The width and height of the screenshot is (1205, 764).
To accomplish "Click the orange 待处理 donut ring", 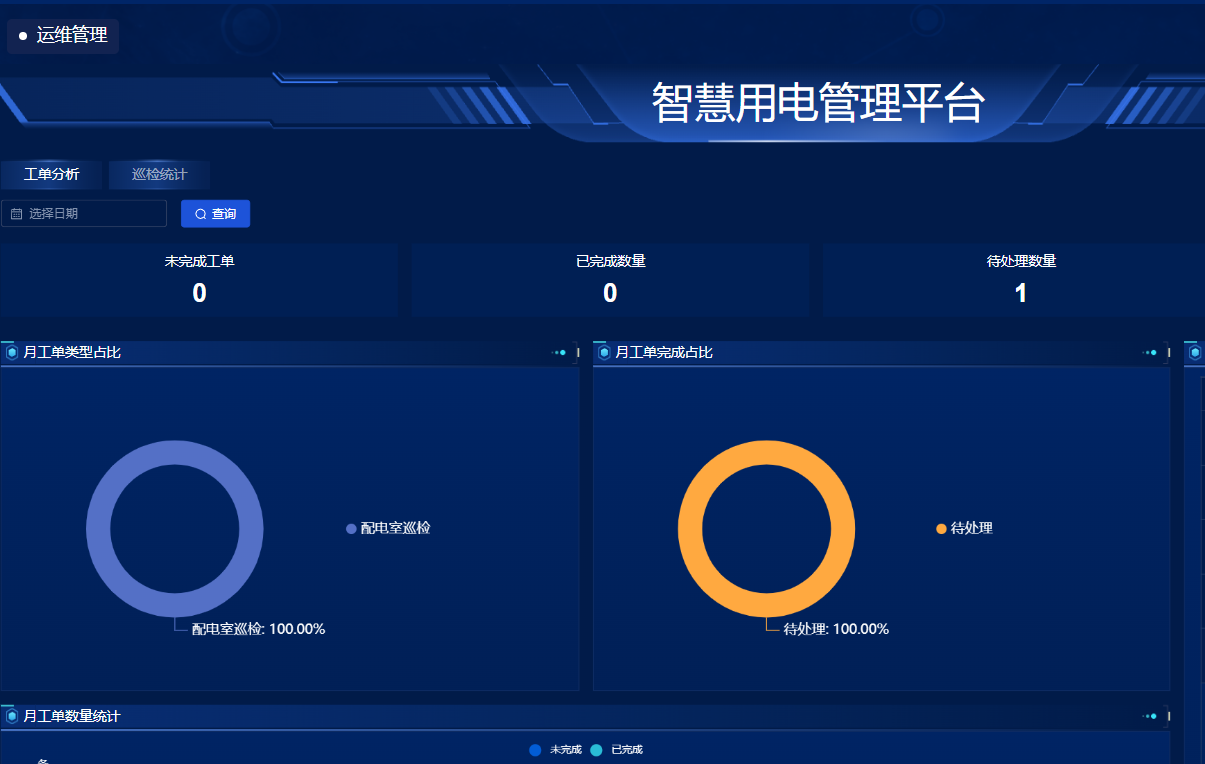I will tap(766, 452).
